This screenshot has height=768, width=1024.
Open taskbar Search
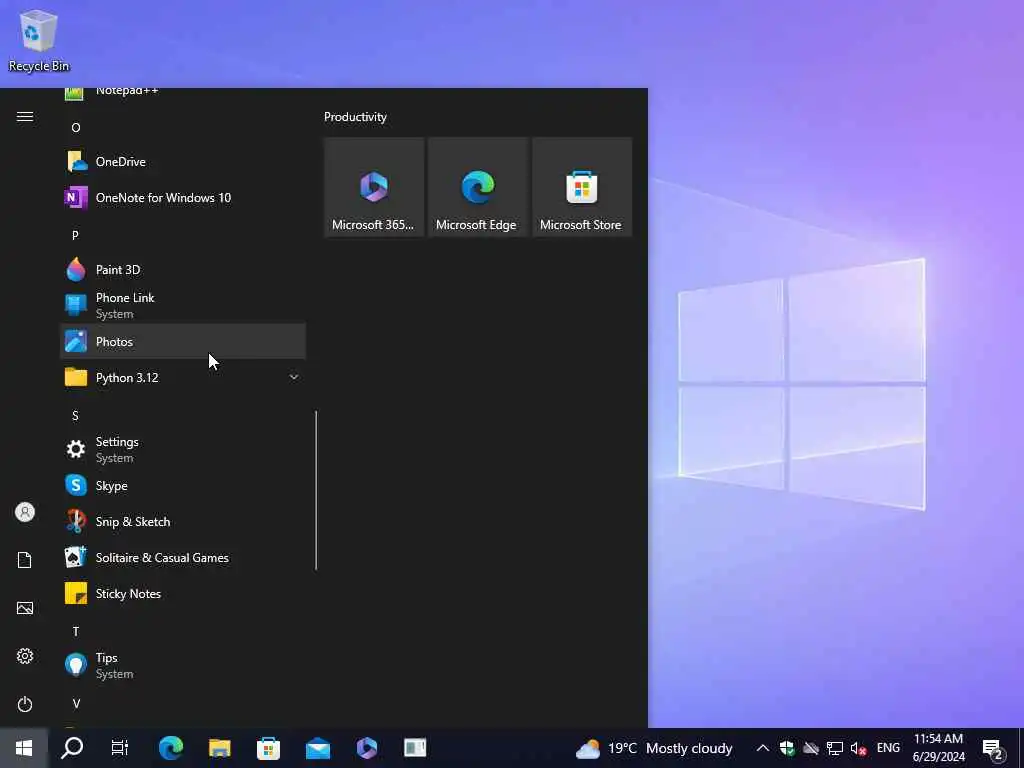tap(72, 748)
